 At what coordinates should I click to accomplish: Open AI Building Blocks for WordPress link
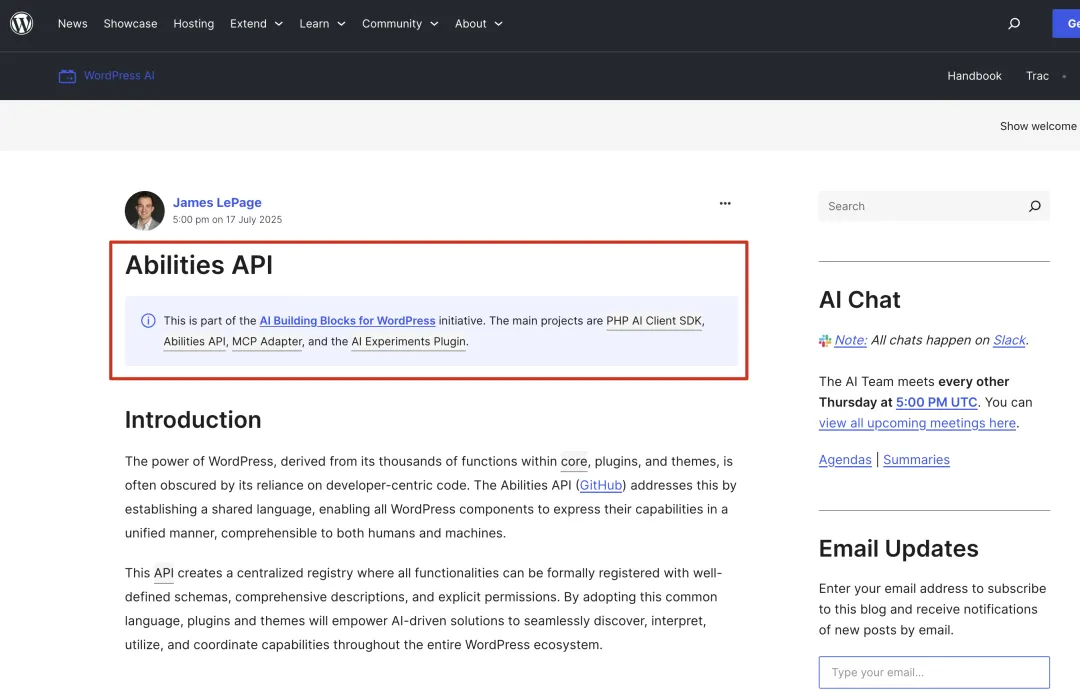pyautogui.click(x=347, y=321)
